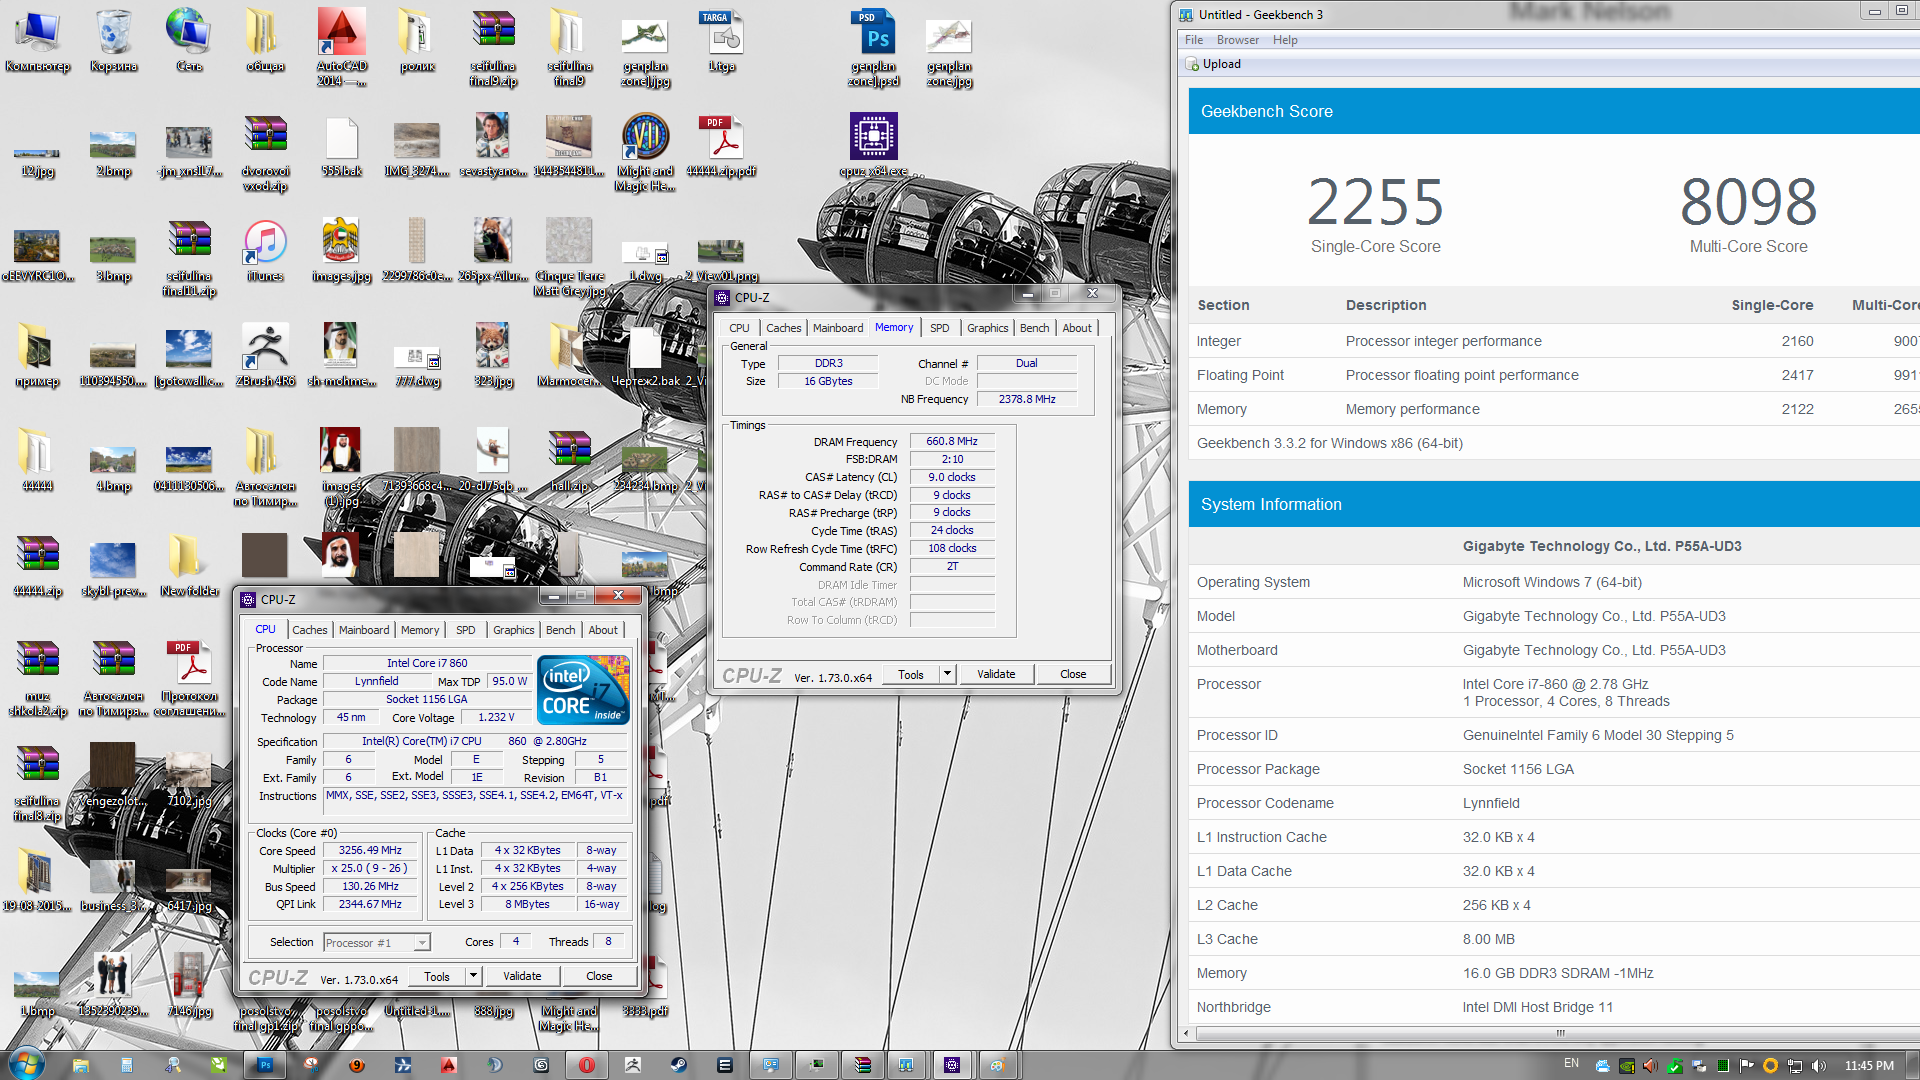This screenshot has height=1080, width=1920.
Task: Click the Core Voltage 1.232 V value
Action: coord(496,717)
